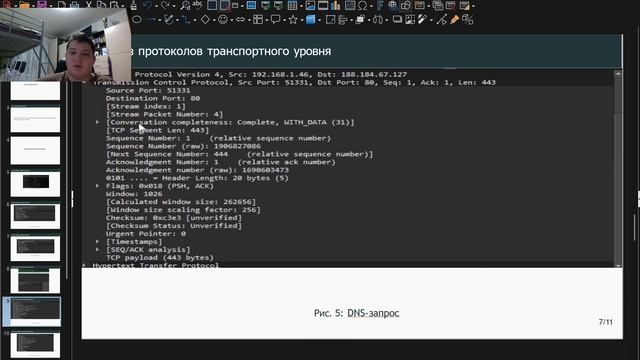Toggle Glue Points mode with the orange icon

[455, 20]
